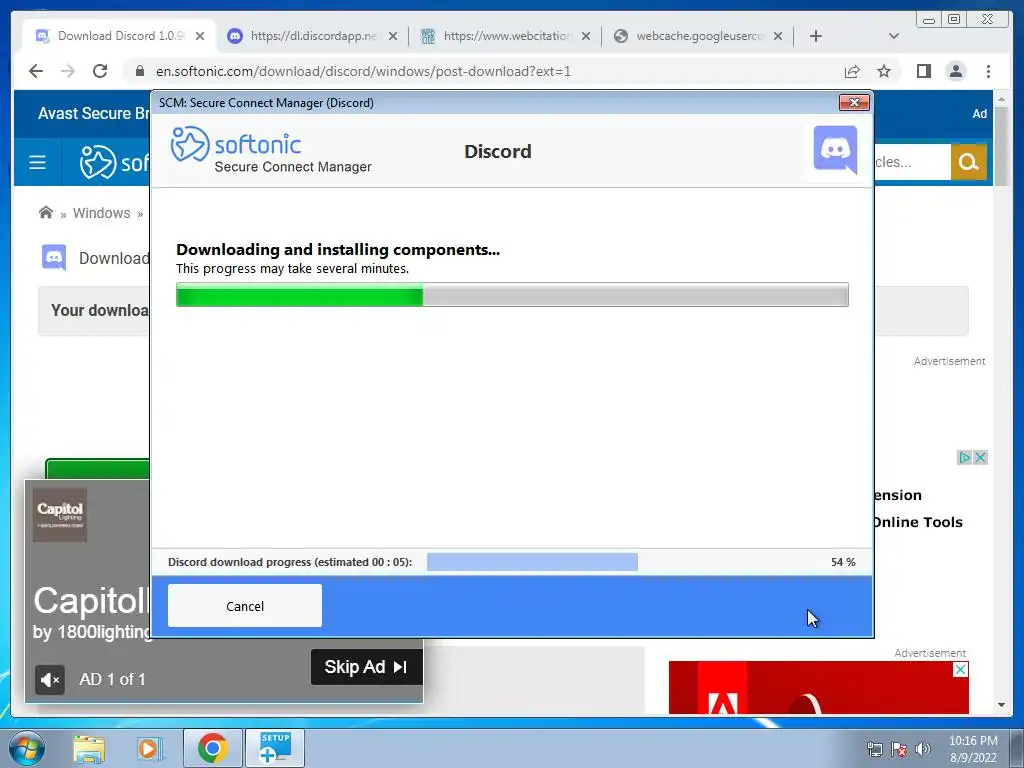Skip the video ad

(x=366, y=667)
